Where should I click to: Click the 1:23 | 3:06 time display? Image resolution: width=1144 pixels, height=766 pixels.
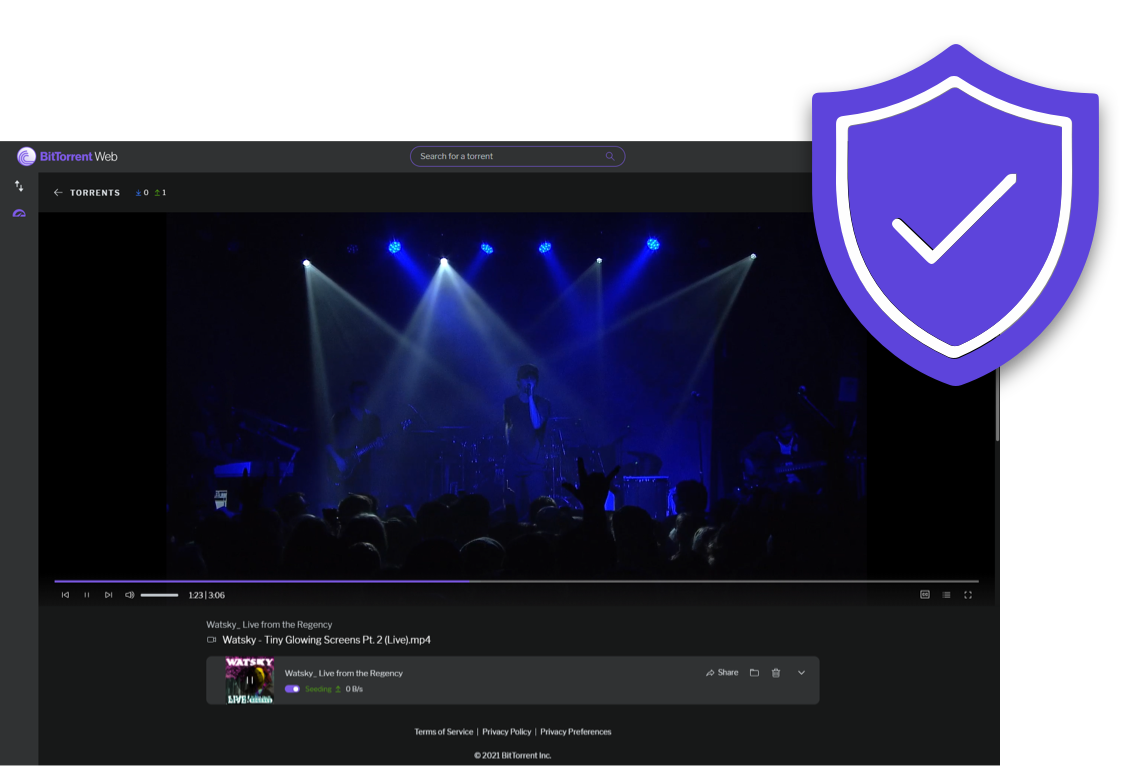click(x=206, y=595)
